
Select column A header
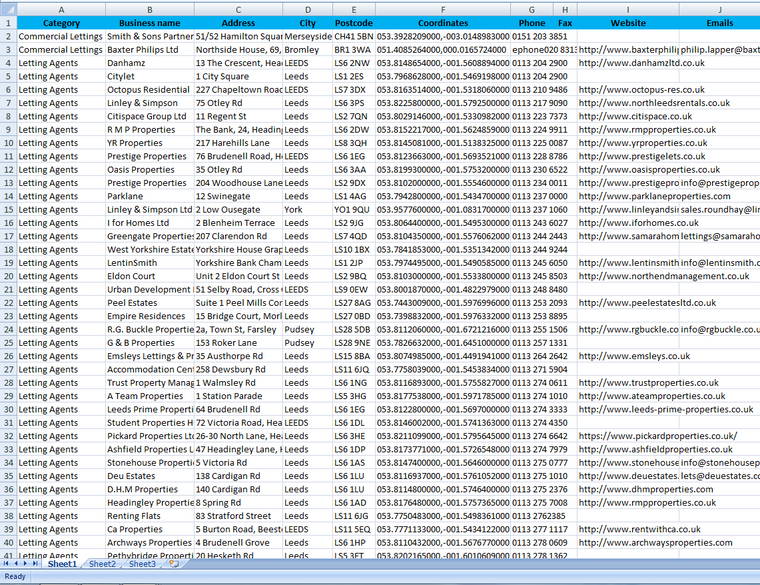[61, 9]
